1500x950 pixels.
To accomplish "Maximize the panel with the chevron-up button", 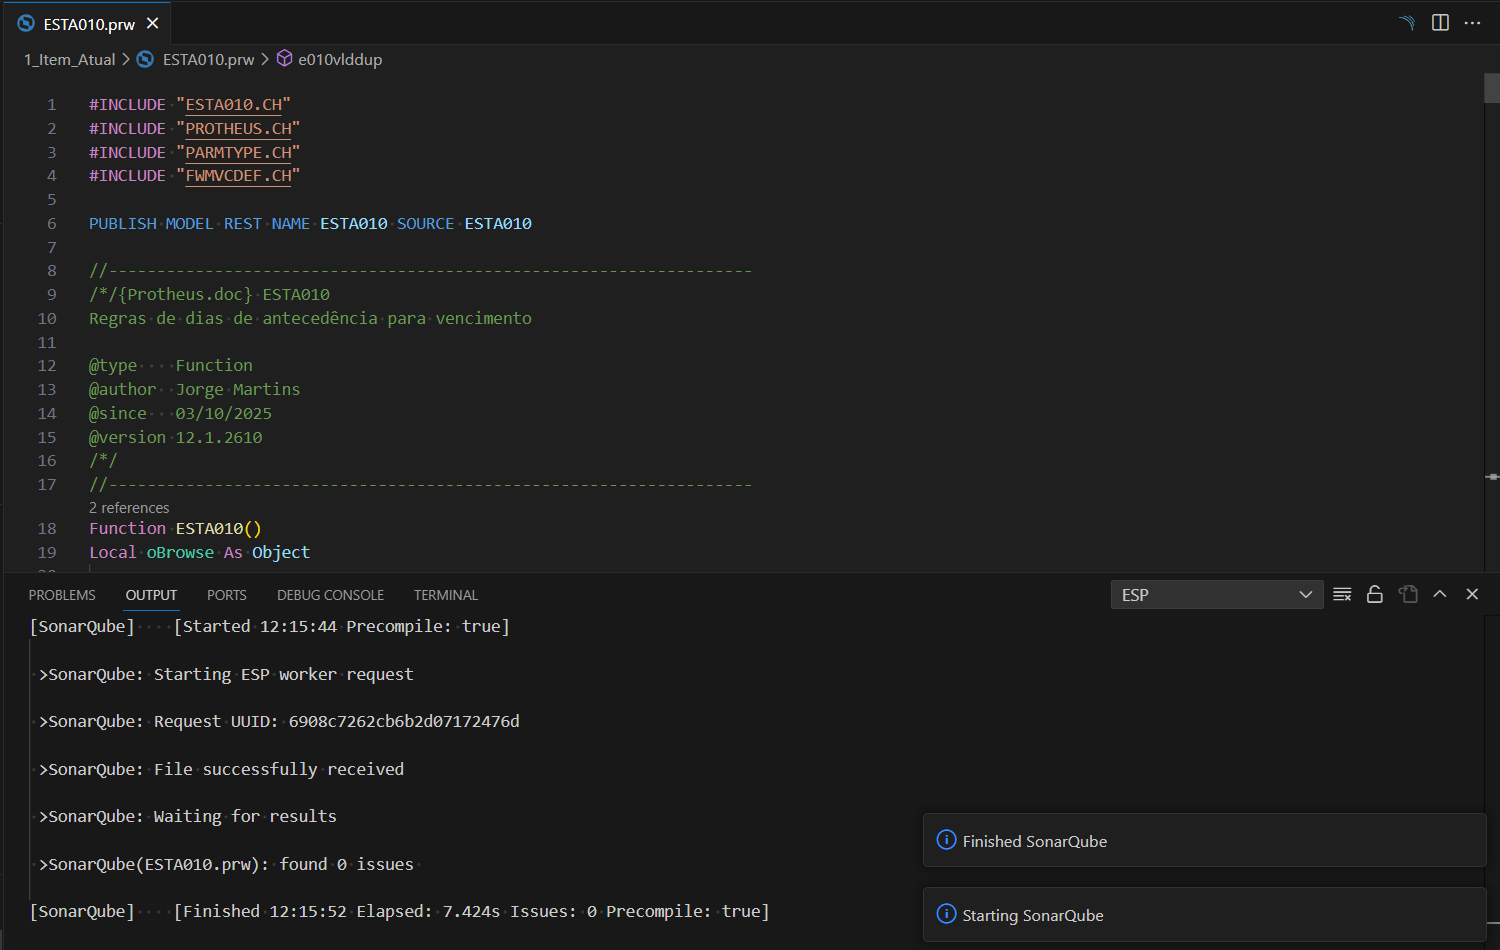I will pyautogui.click(x=1440, y=594).
